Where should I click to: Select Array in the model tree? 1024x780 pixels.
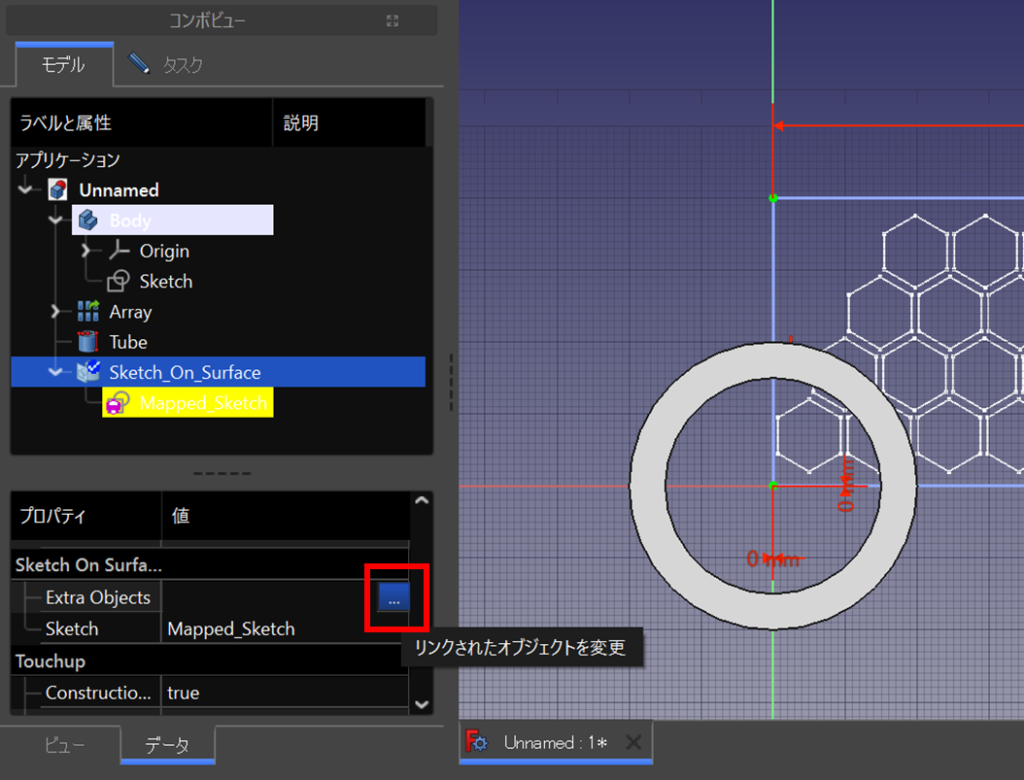coord(130,312)
